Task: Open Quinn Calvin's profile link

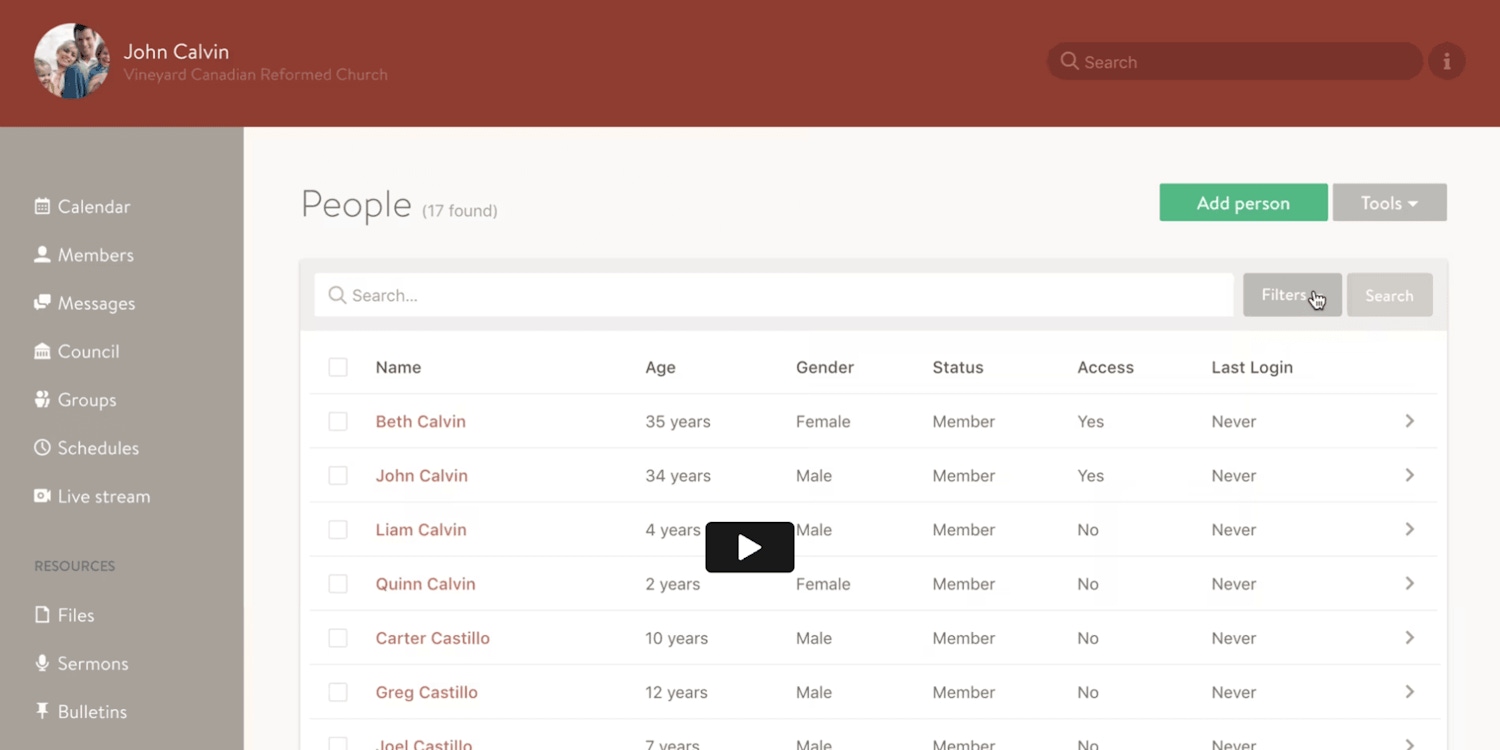Action: (x=425, y=584)
